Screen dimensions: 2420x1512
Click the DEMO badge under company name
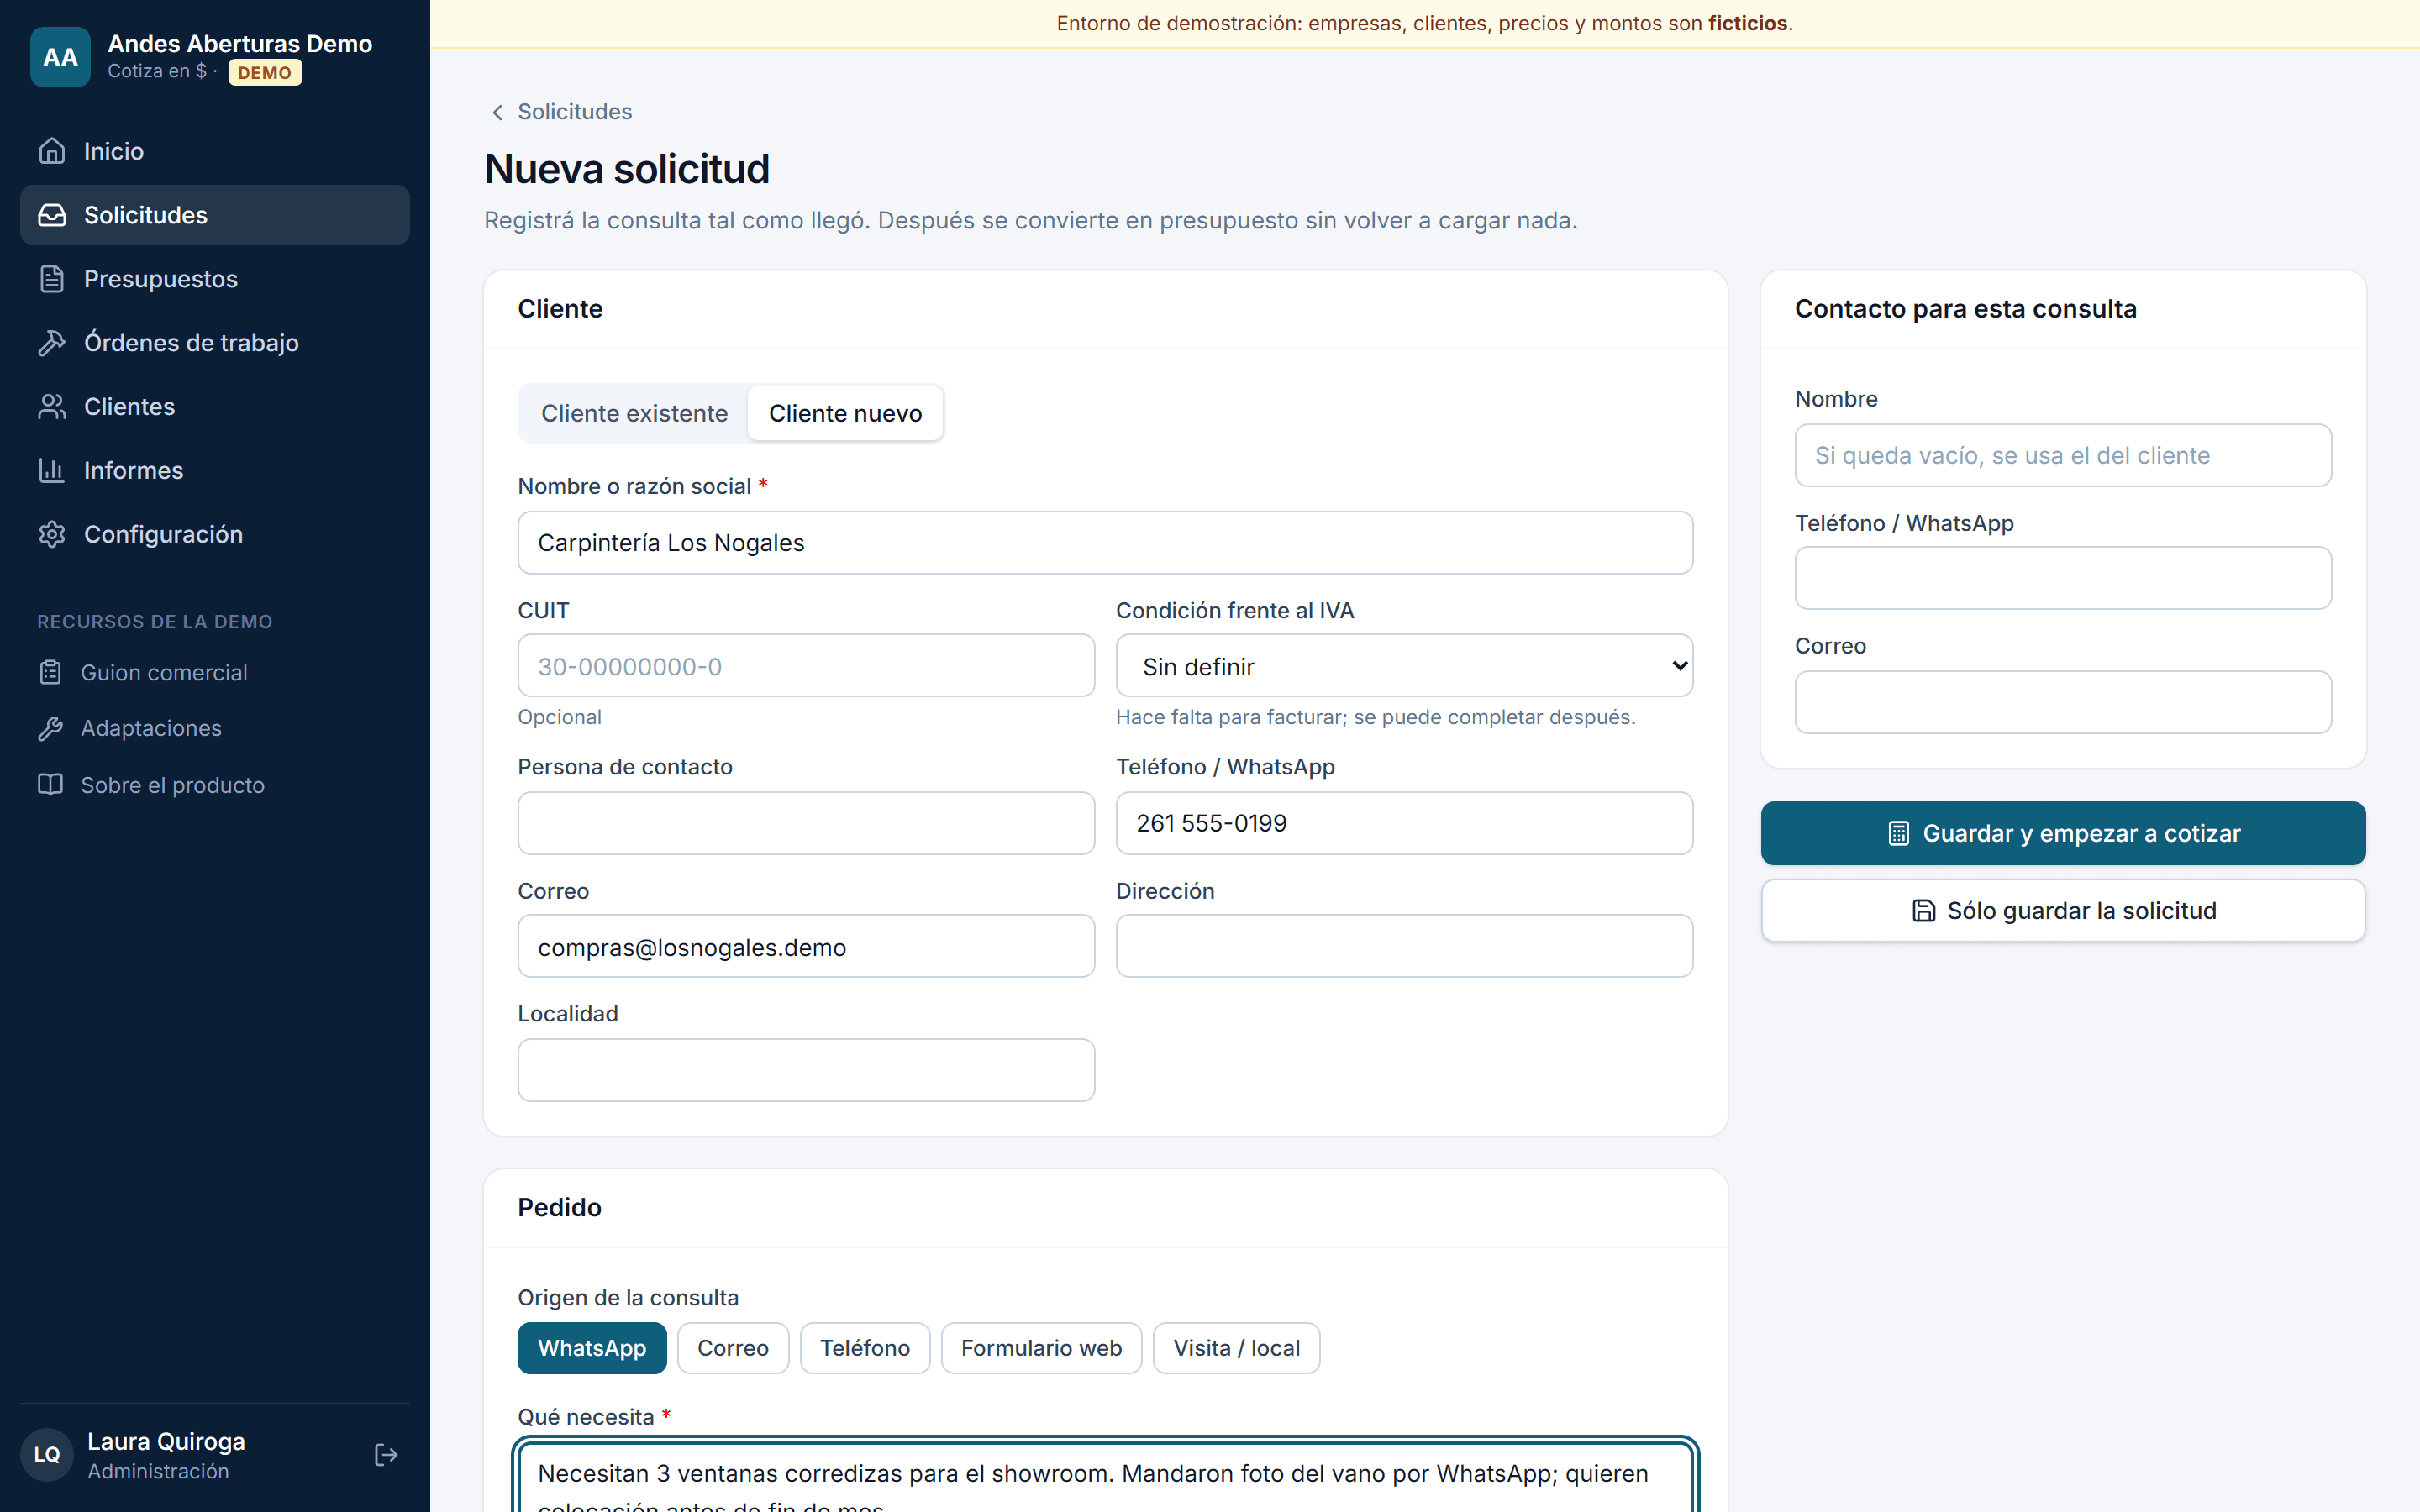pyautogui.click(x=265, y=73)
